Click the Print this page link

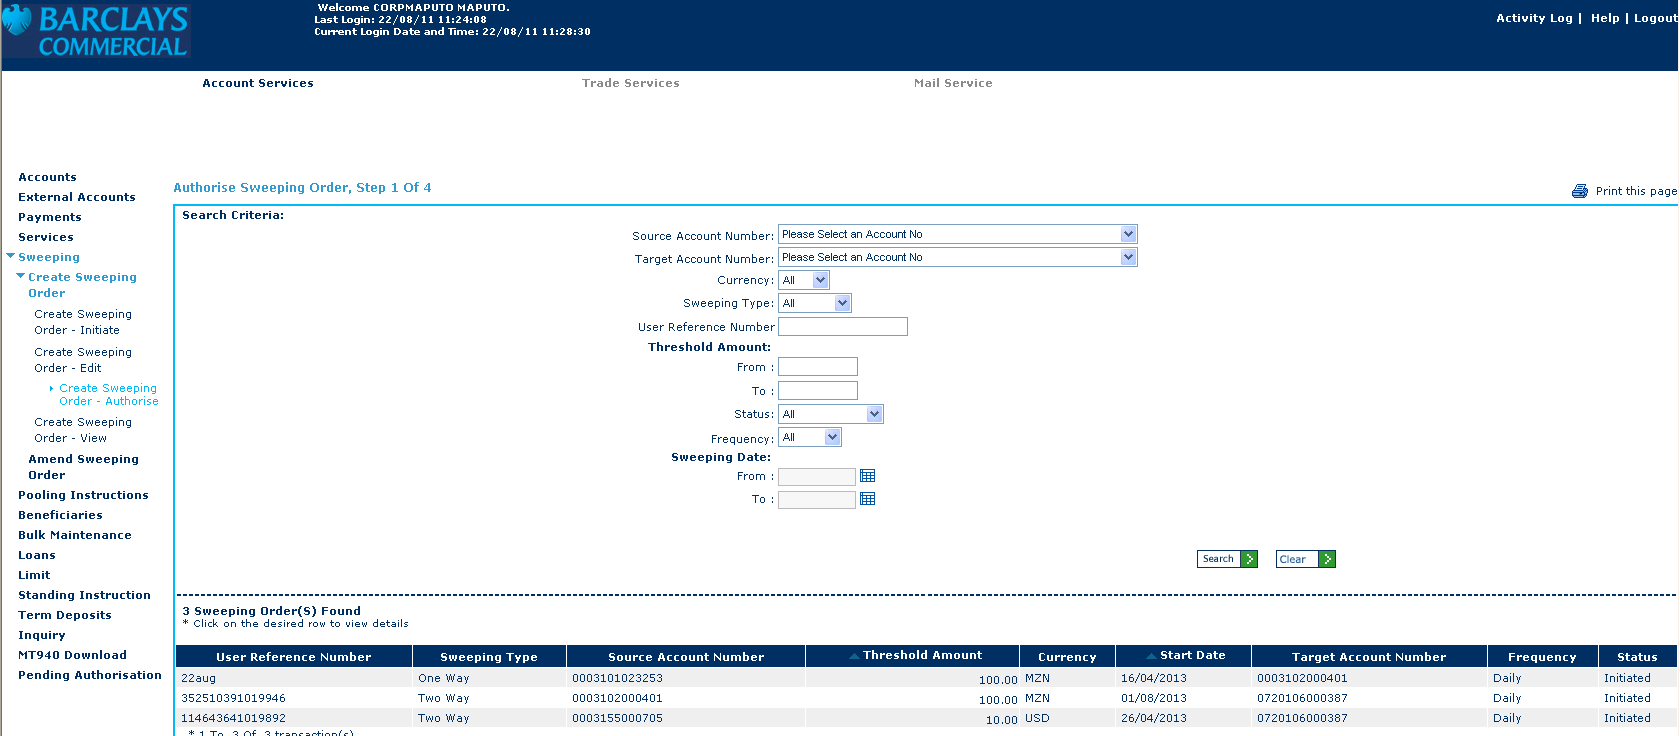(x=1636, y=191)
